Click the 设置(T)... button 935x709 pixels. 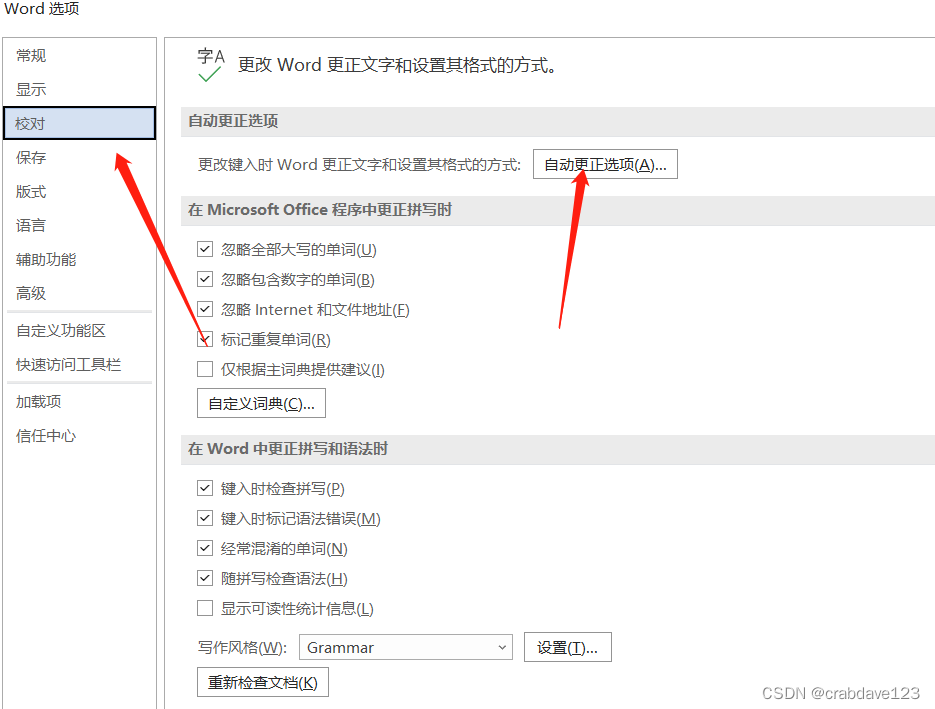pyautogui.click(x=568, y=647)
